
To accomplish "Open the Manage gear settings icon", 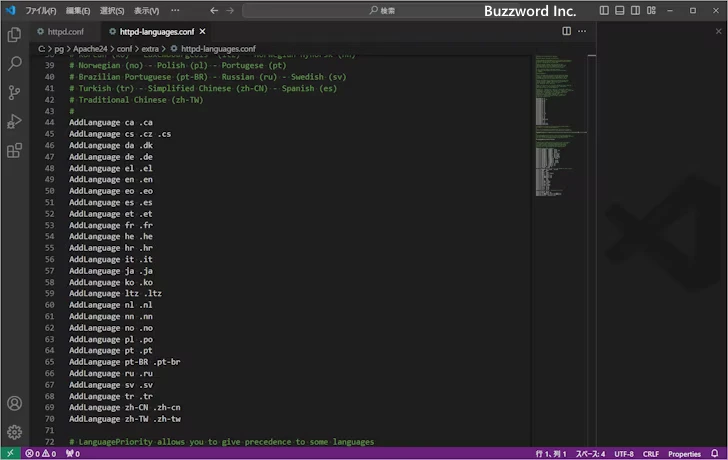I will pos(14,432).
